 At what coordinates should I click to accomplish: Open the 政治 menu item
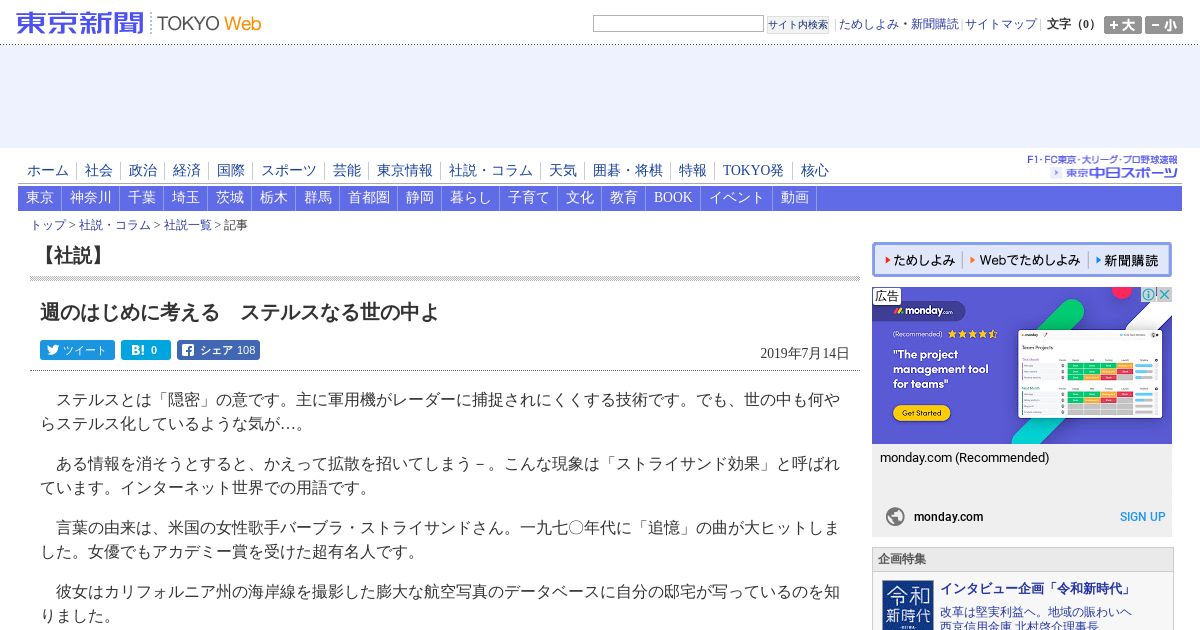point(143,171)
